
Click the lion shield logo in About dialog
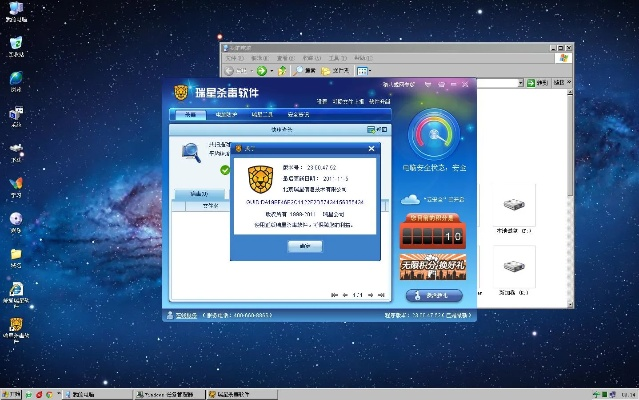click(x=260, y=179)
